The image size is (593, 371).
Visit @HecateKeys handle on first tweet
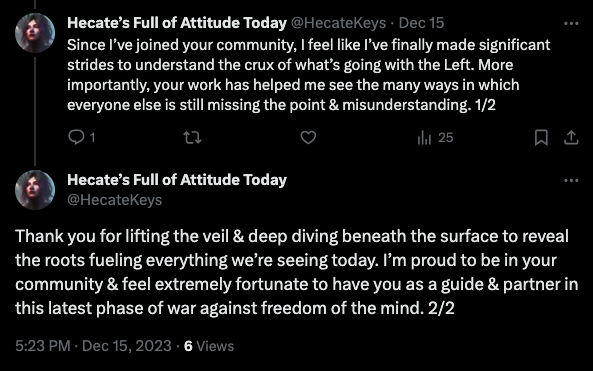[338, 23]
